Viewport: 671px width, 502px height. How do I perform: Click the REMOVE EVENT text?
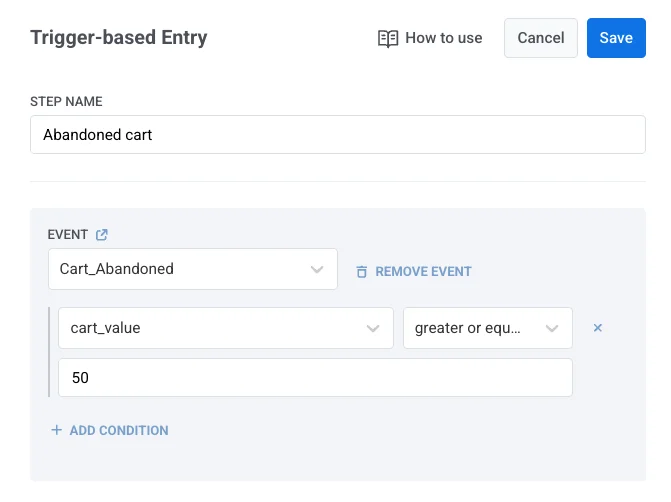423,271
